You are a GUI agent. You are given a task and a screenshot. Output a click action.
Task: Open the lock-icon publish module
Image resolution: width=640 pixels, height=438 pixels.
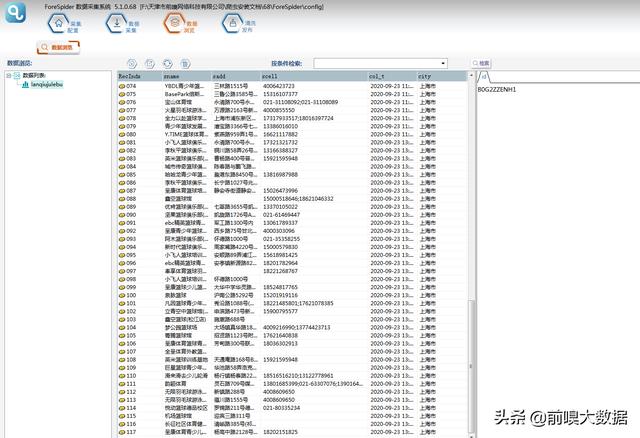(239, 24)
